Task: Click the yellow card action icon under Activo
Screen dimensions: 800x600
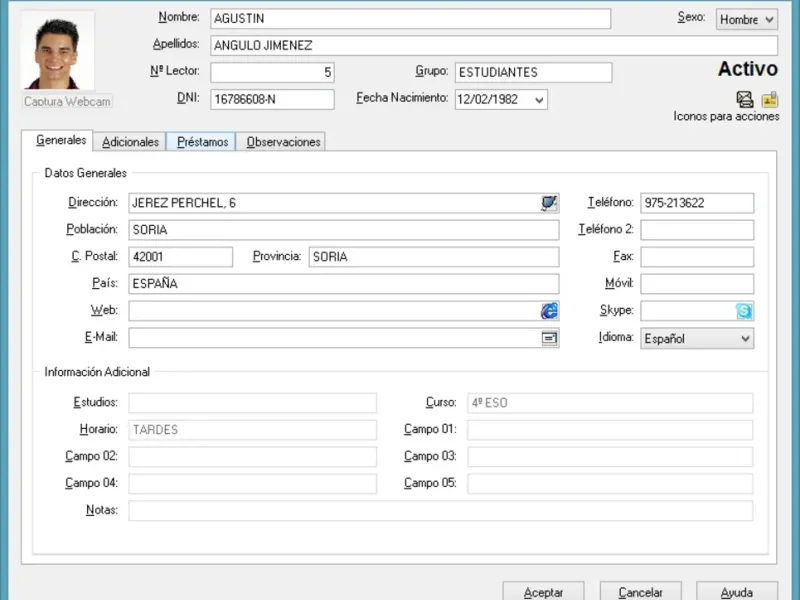Action: 769,99
